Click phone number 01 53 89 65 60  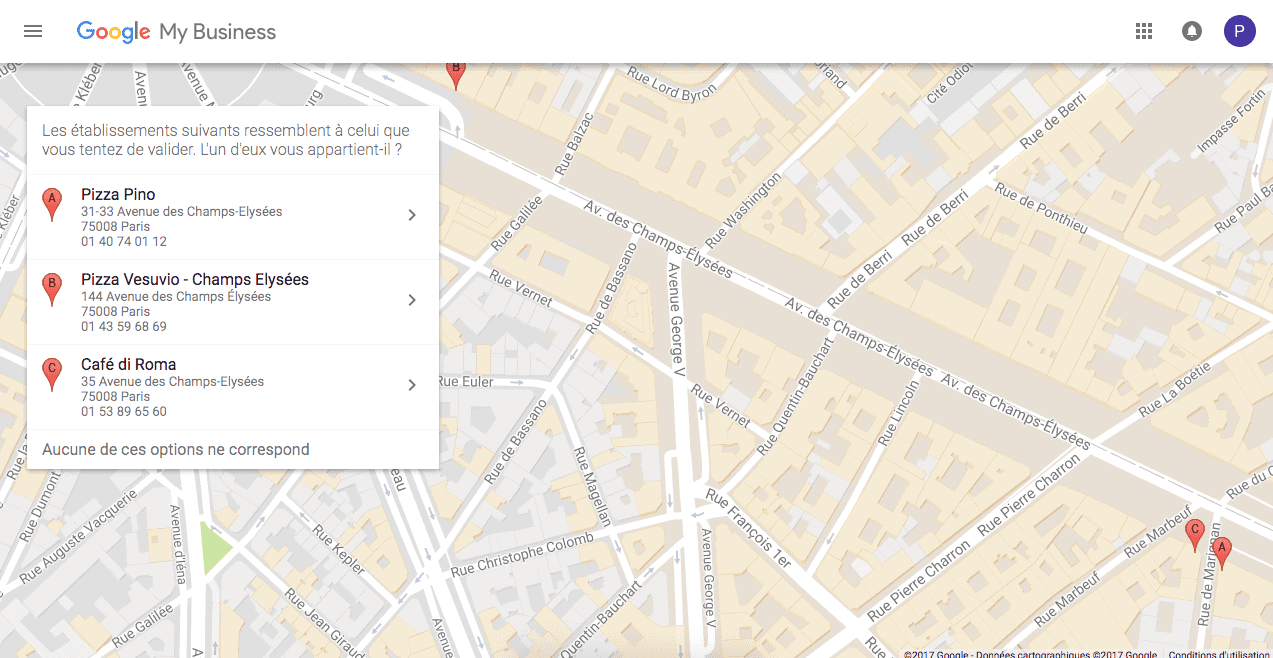pyautogui.click(x=124, y=412)
